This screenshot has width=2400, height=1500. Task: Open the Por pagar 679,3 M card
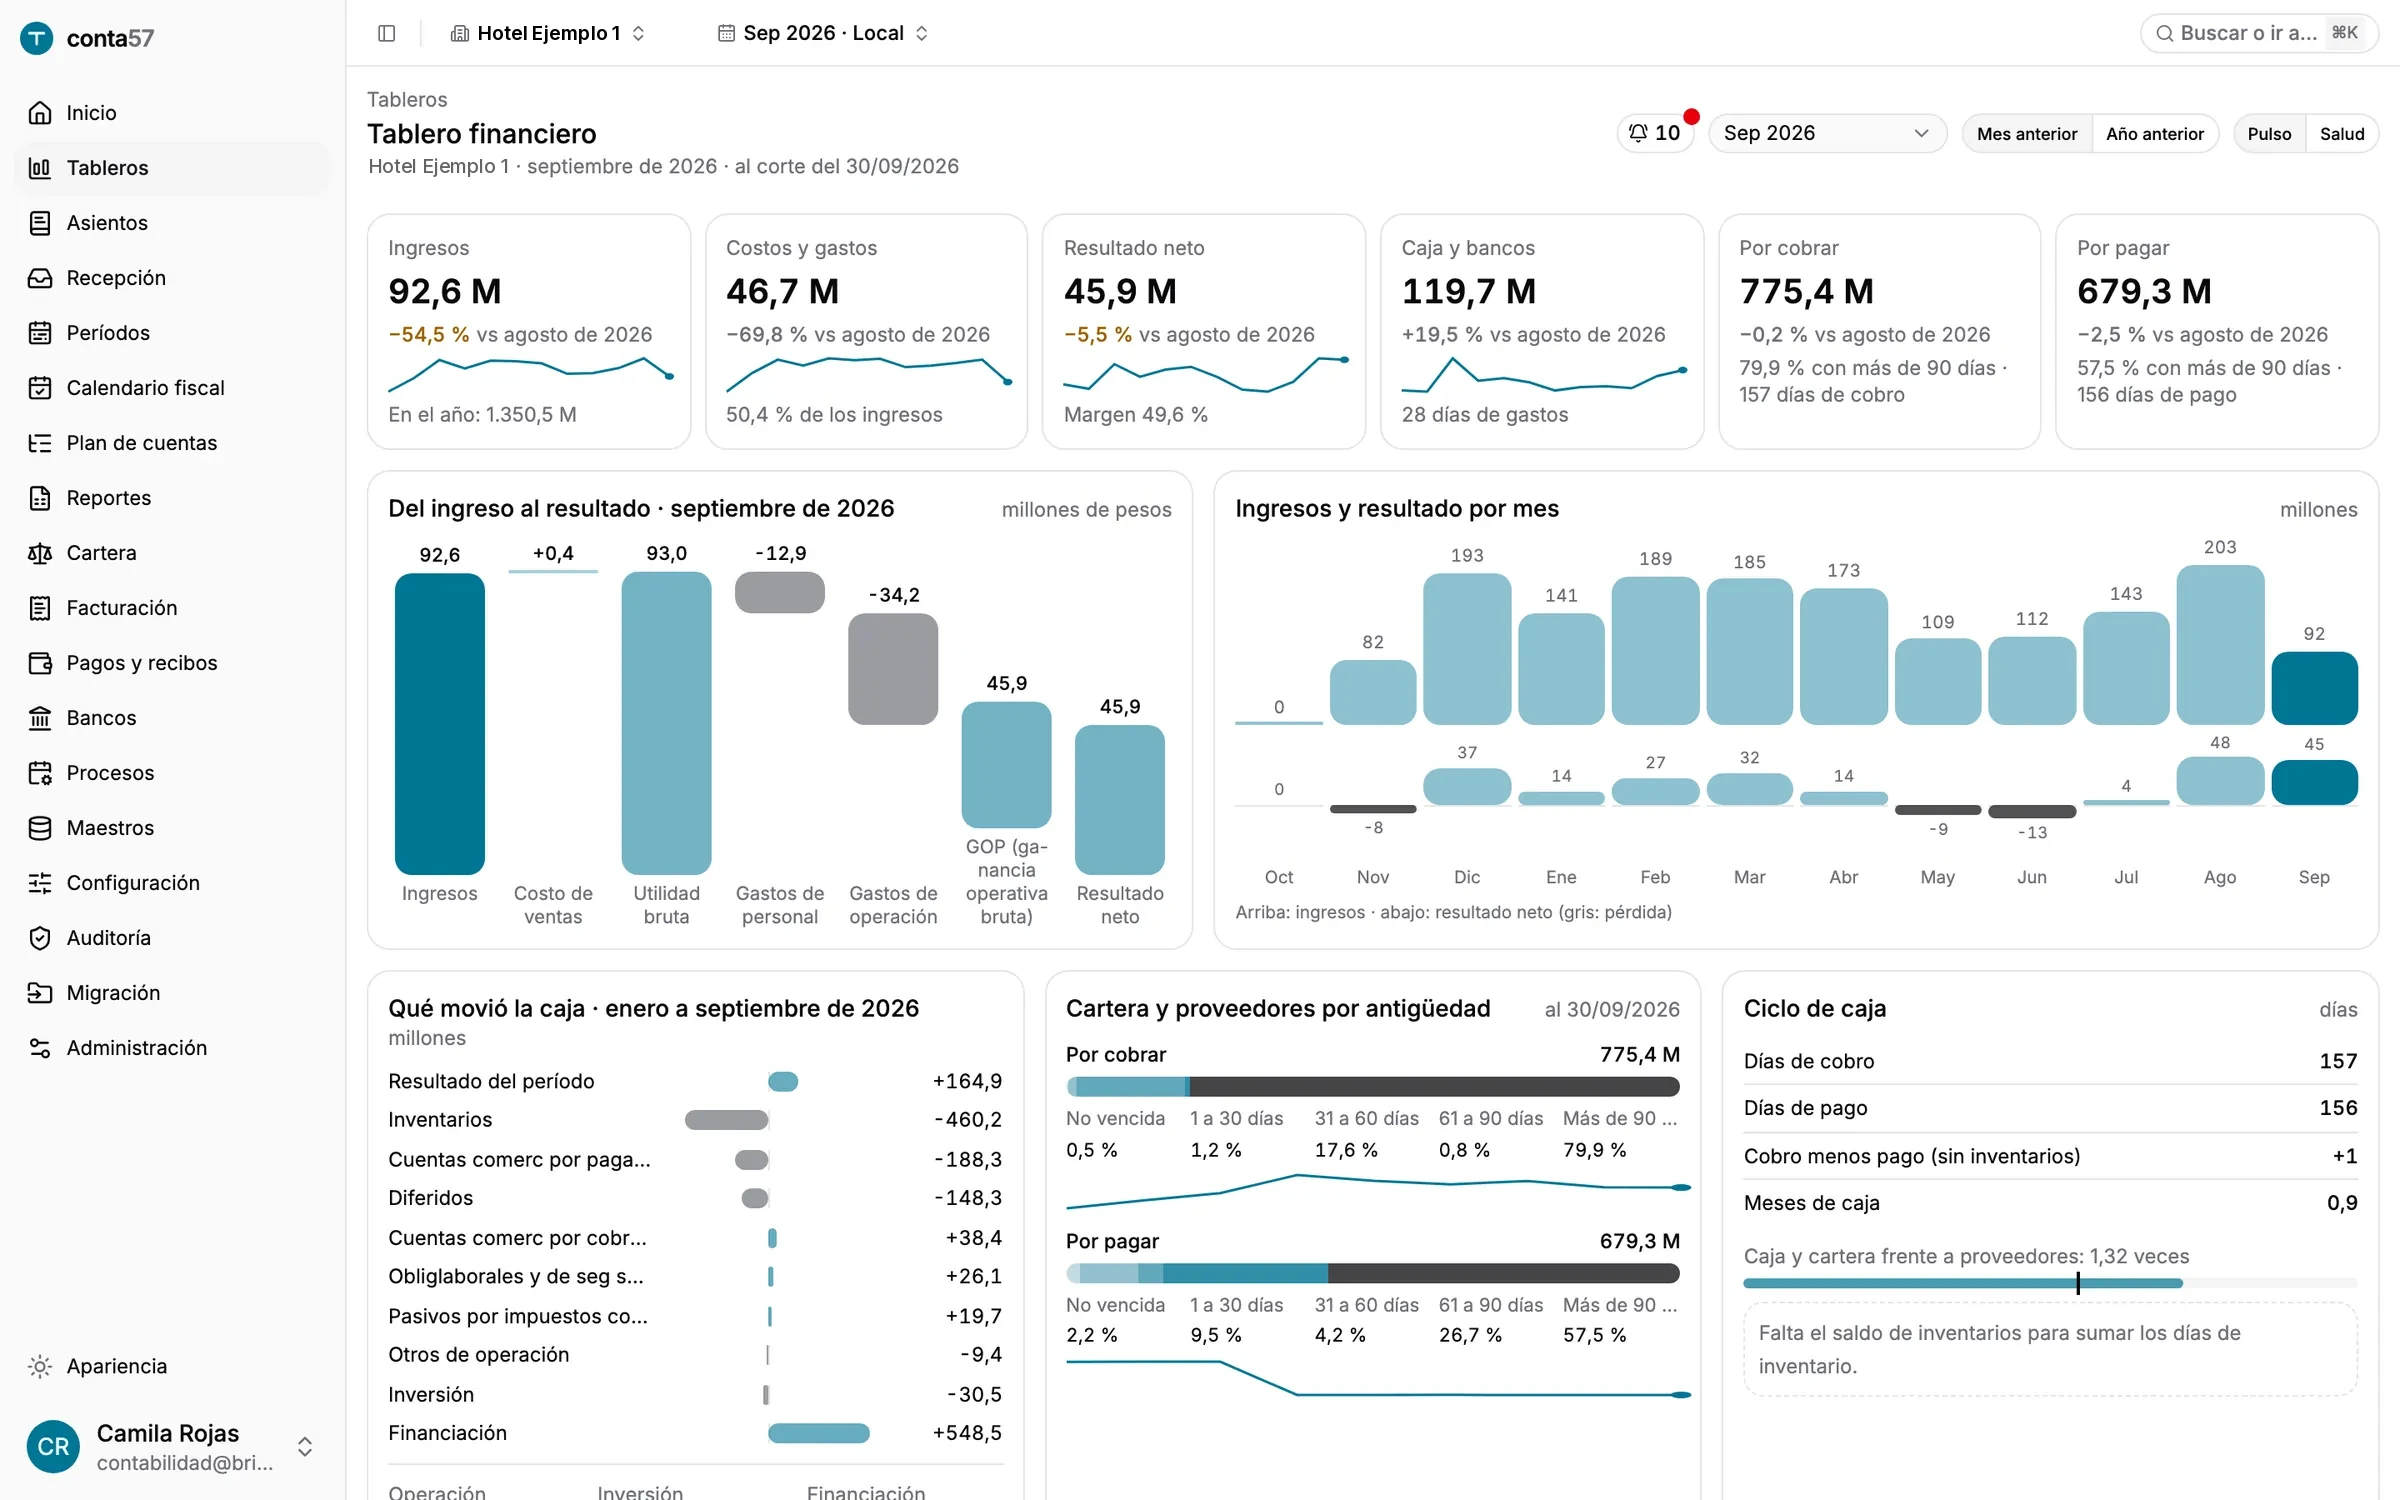click(x=2217, y=331)
